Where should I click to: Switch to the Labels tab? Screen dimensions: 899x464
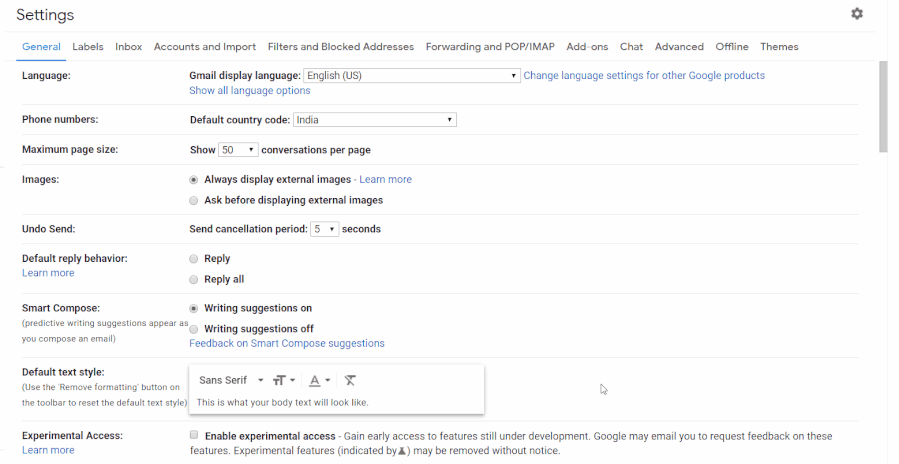point(88,46)
